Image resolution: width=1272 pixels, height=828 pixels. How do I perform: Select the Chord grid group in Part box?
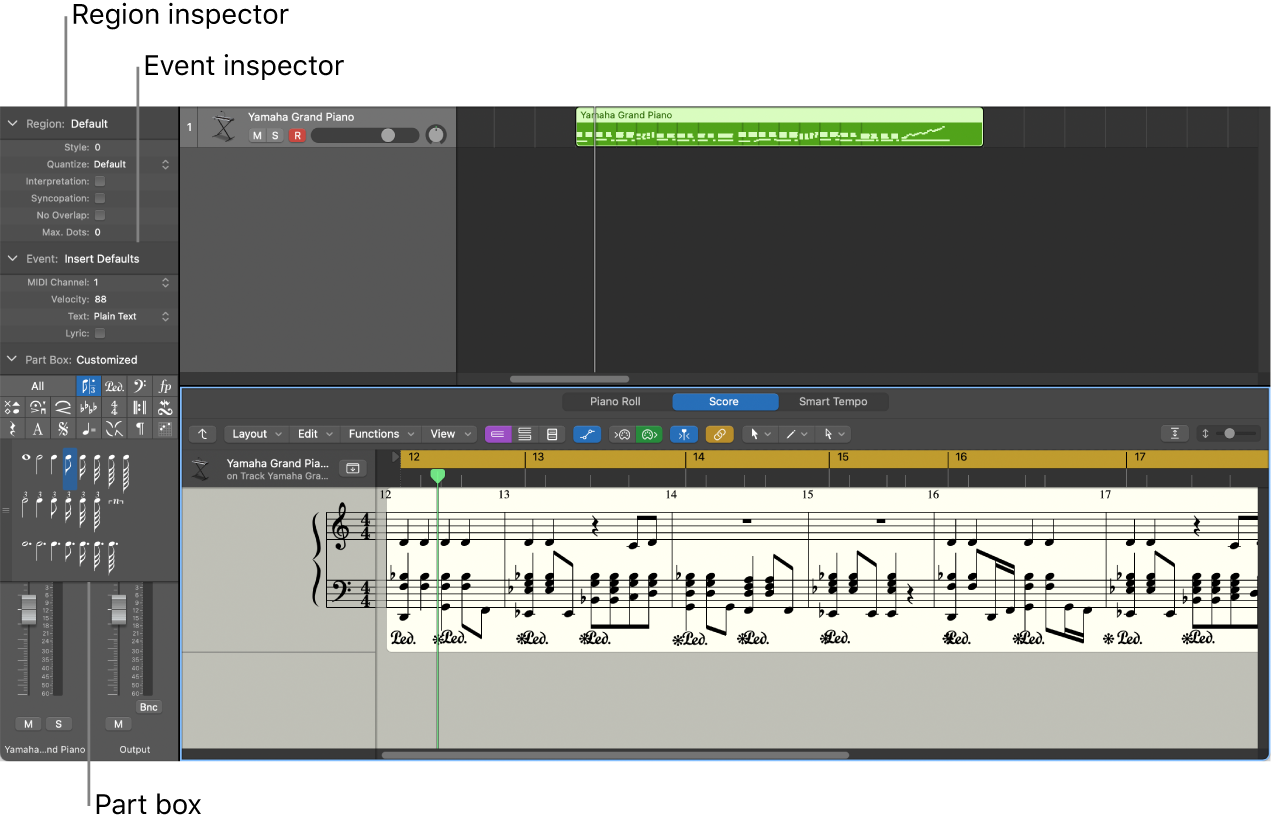tap(165, 428)
